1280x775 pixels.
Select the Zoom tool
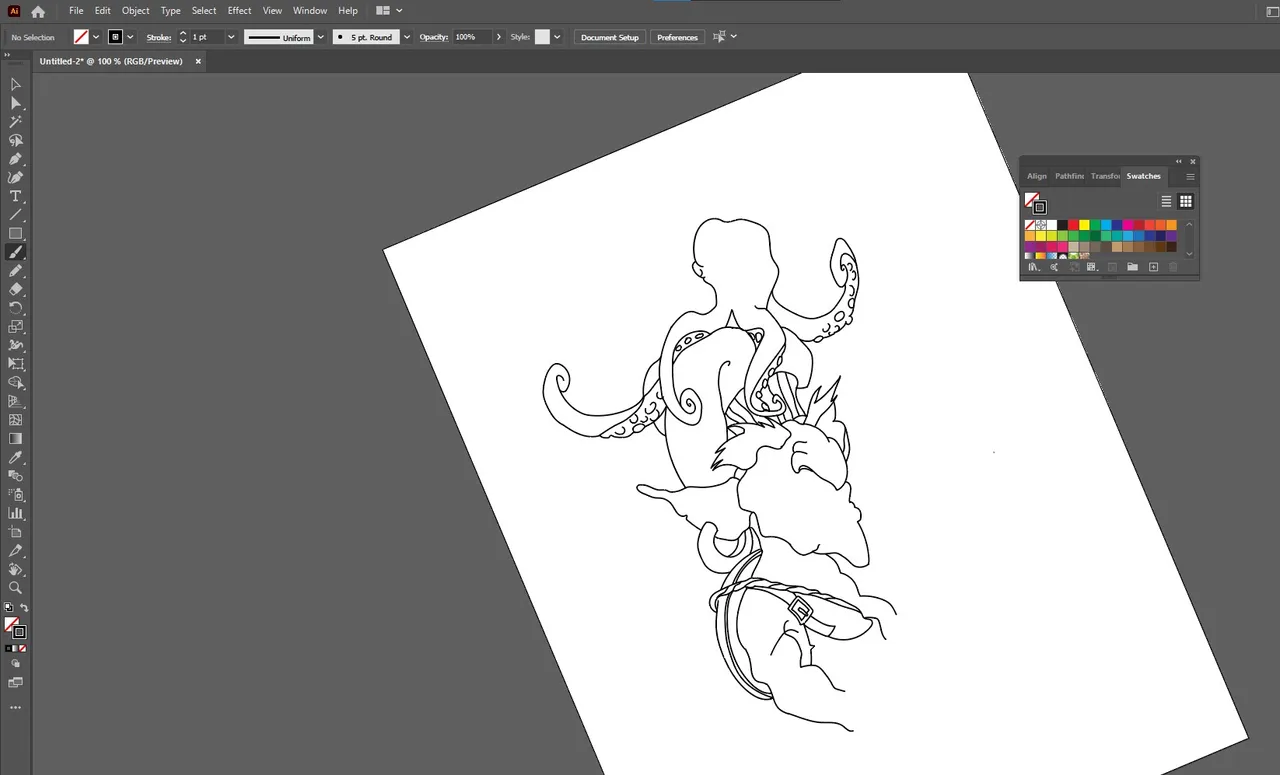pyautogui.click(x=16, y=588)
